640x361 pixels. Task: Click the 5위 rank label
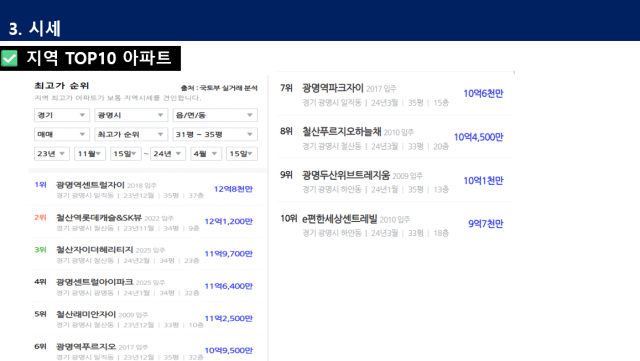[x=40, y=314]
